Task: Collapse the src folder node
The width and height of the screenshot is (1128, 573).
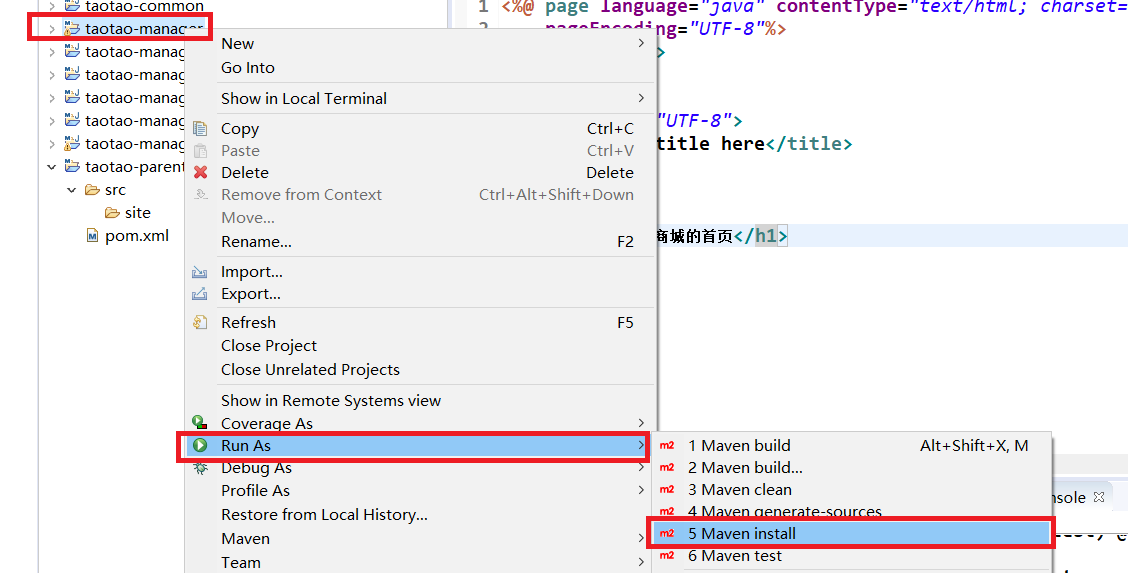Action: point(71,190)
